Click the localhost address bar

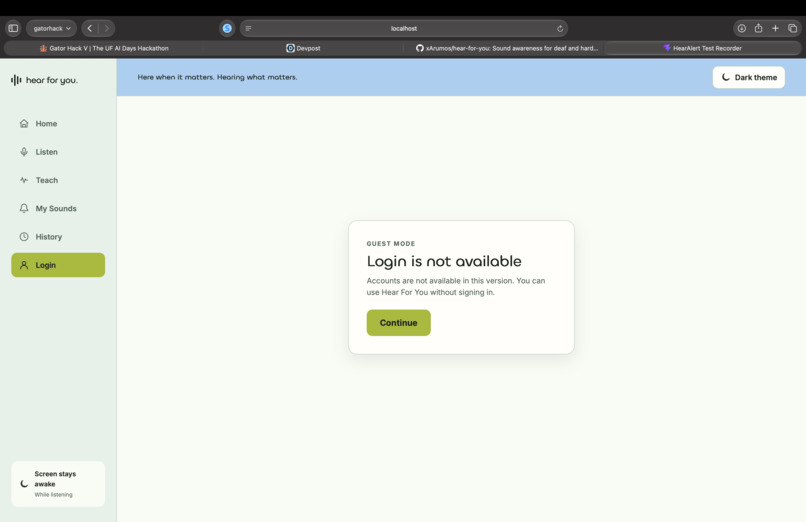click(404, 28)
